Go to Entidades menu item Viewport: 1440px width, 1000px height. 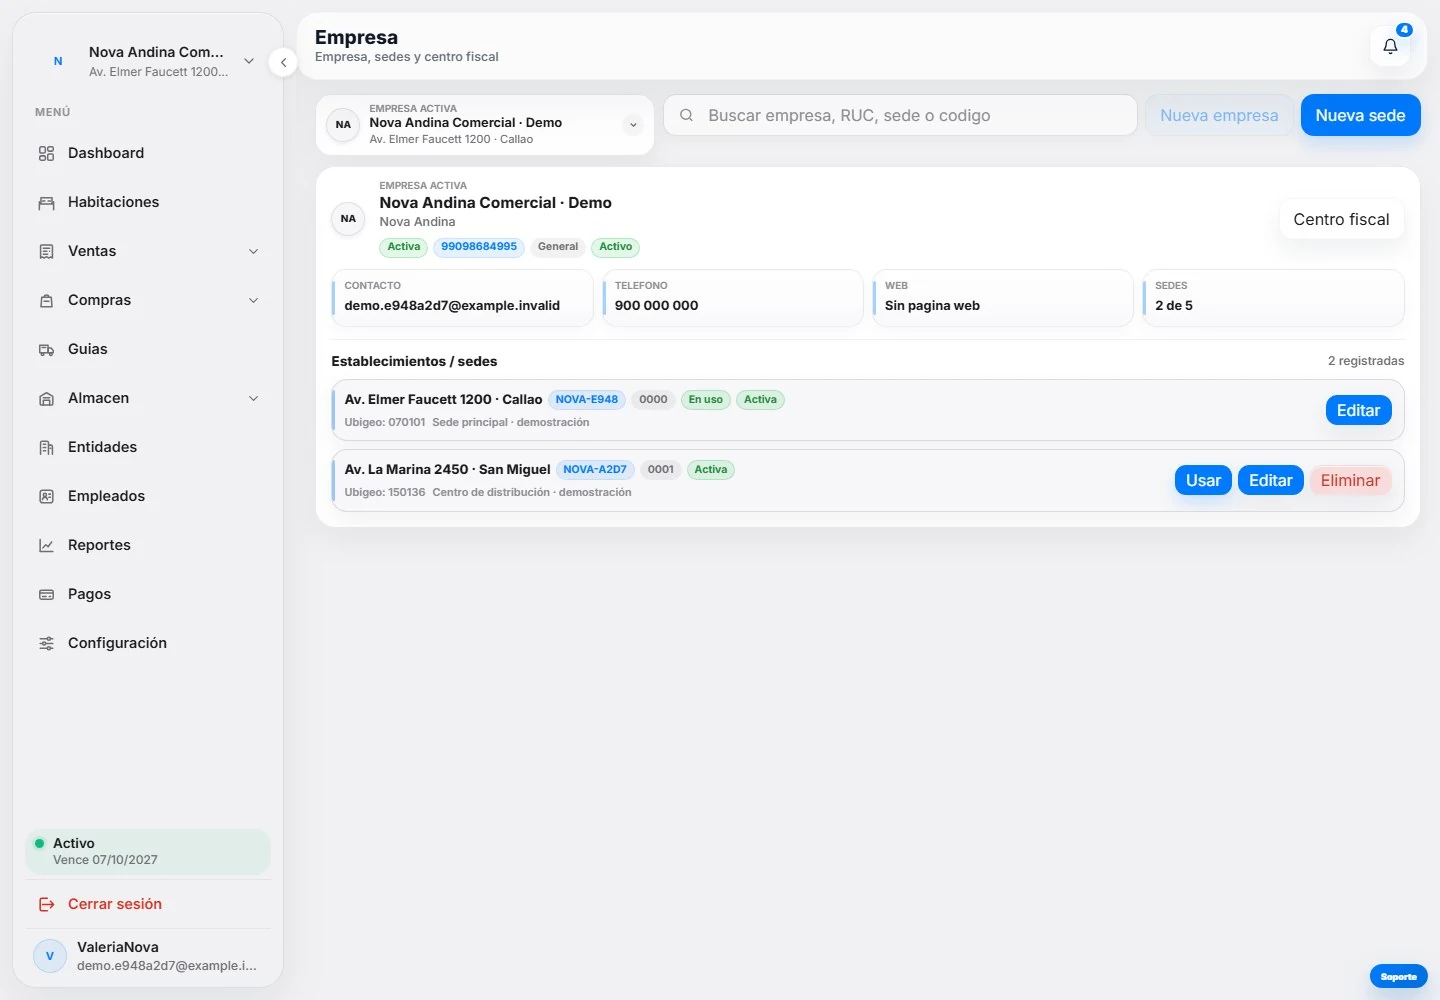pyautogui.click(x=148, y=447)
